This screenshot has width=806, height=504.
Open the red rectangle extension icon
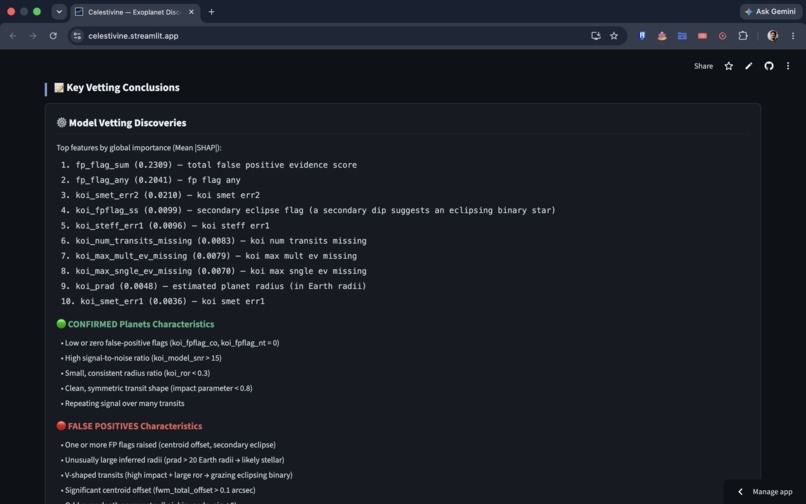[702, 36]
